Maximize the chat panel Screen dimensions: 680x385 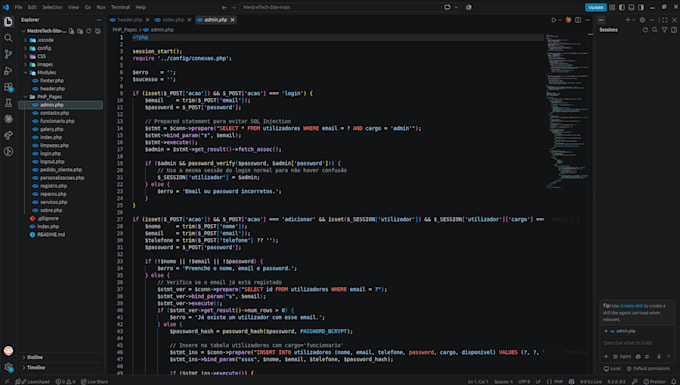point(665,20)
